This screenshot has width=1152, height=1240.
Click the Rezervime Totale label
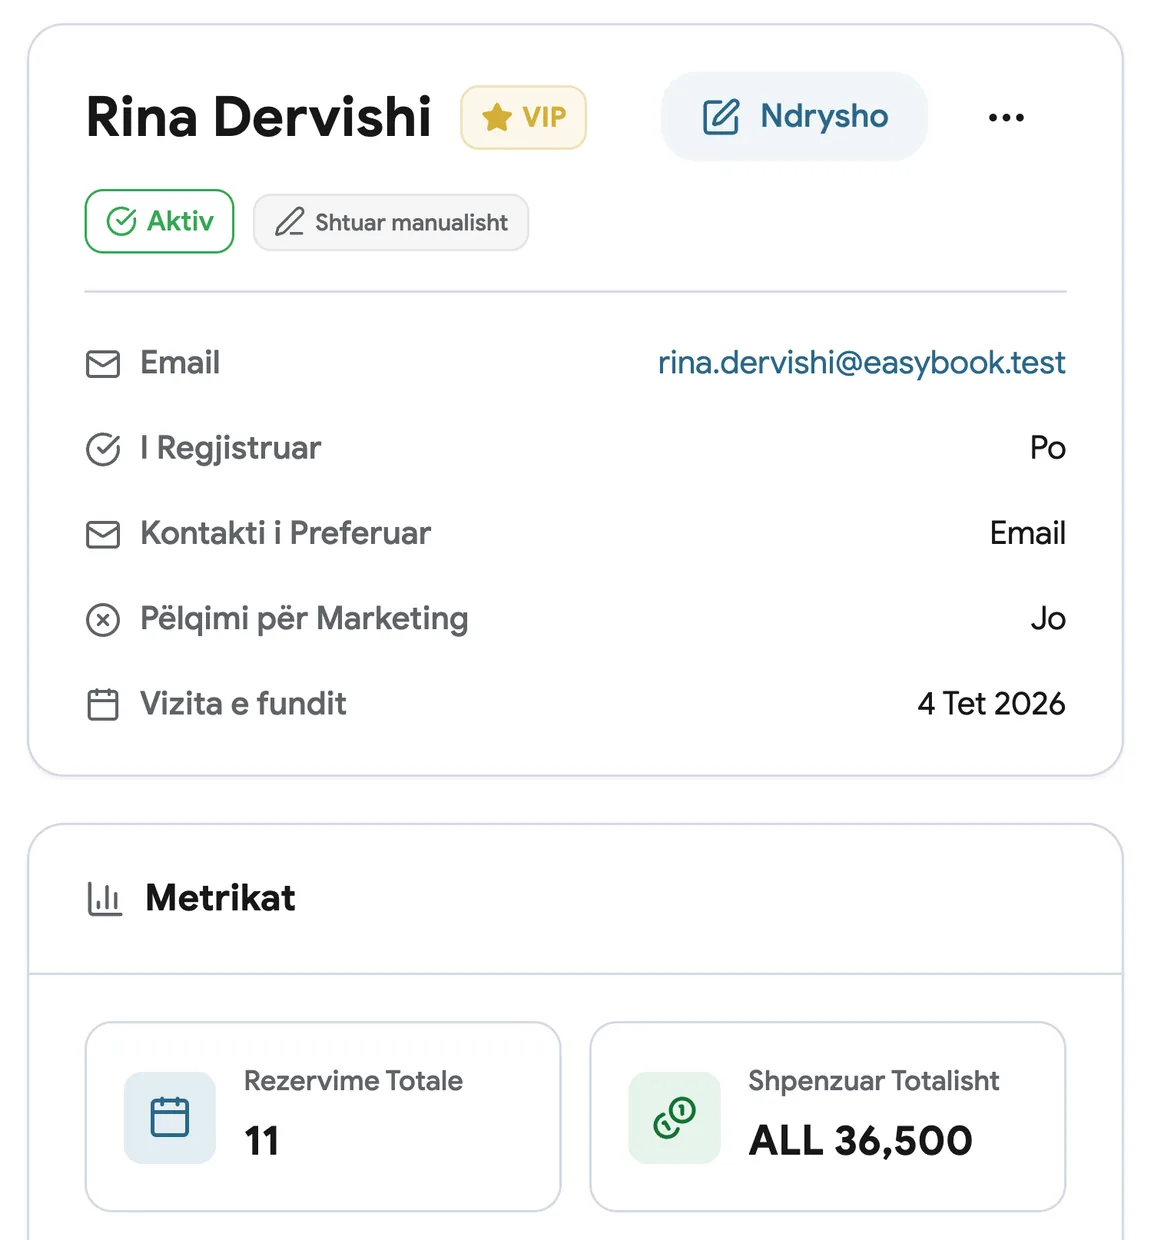(x=354, y=1081)
